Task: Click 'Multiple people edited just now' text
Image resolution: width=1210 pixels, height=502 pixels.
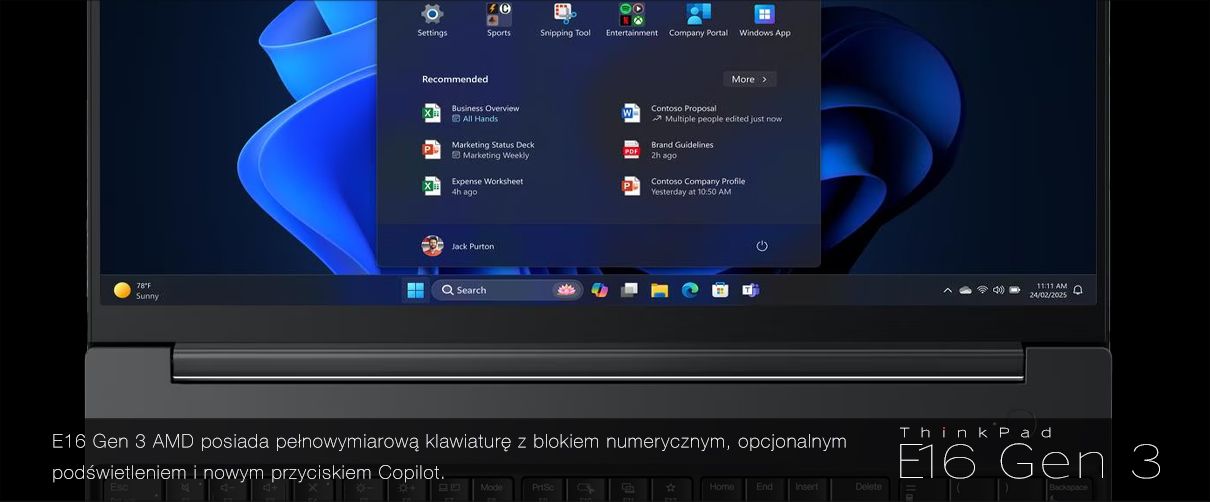Action: click(x=724, y=119)
